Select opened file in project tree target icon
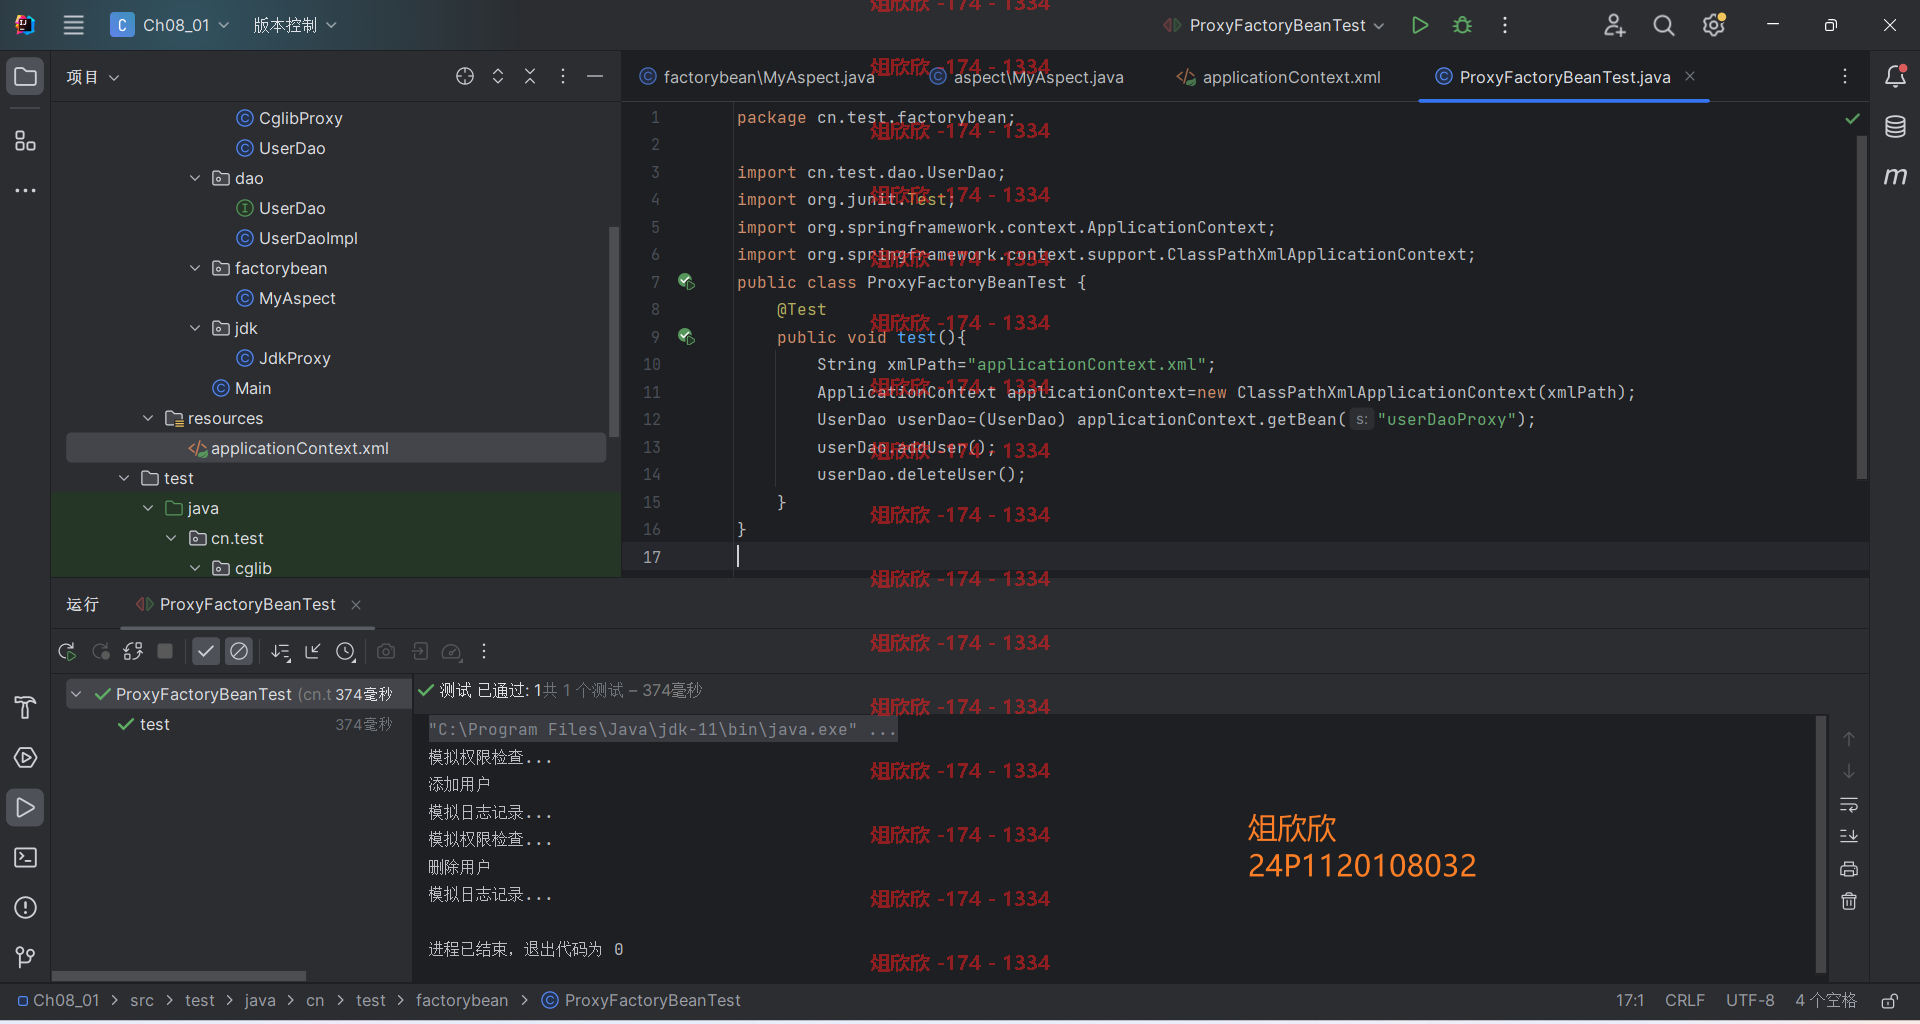The height and width of the screenshot is (1024, 1920). click(x=465, y=76)
